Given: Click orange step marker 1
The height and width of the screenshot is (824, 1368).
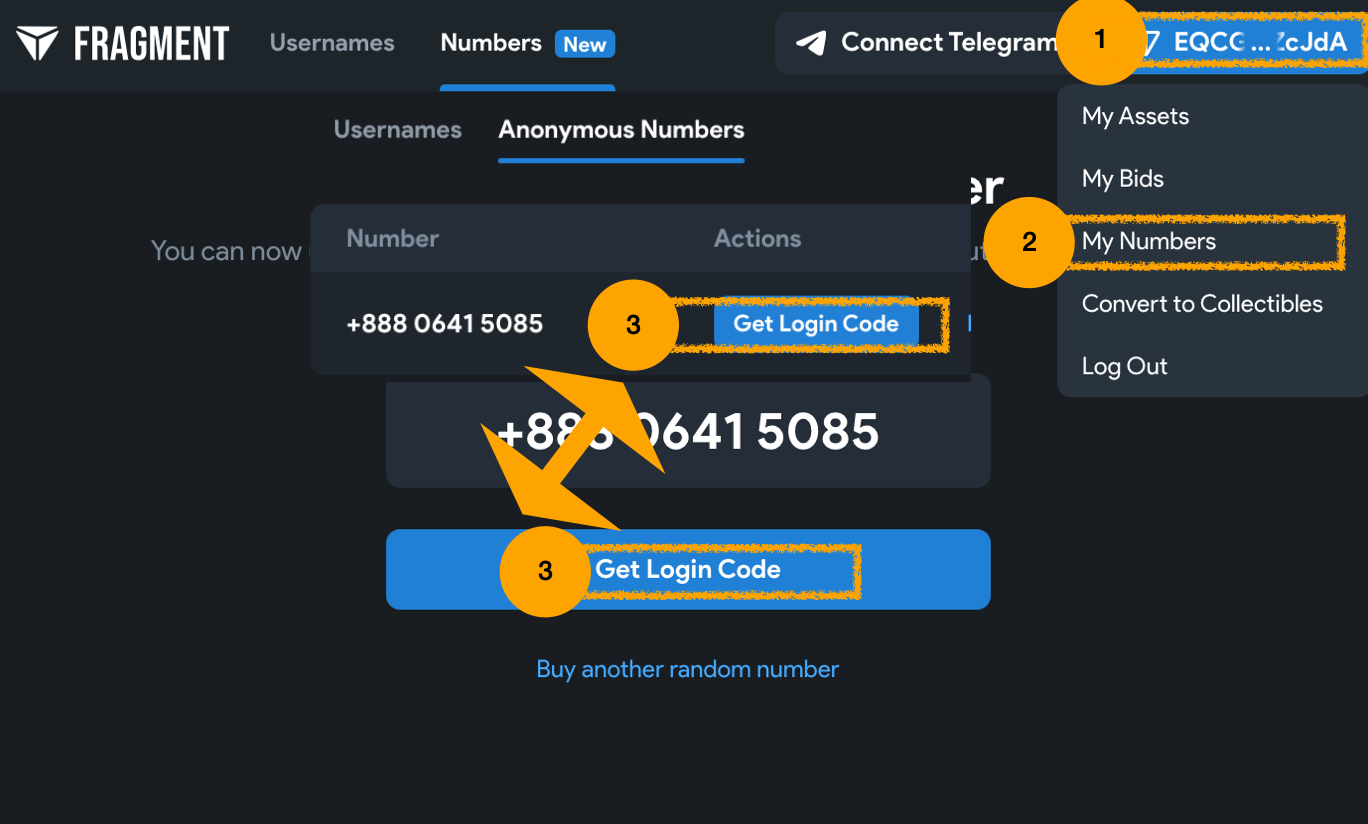Looking at the screenshot, I should click(x=1101, y=40).
